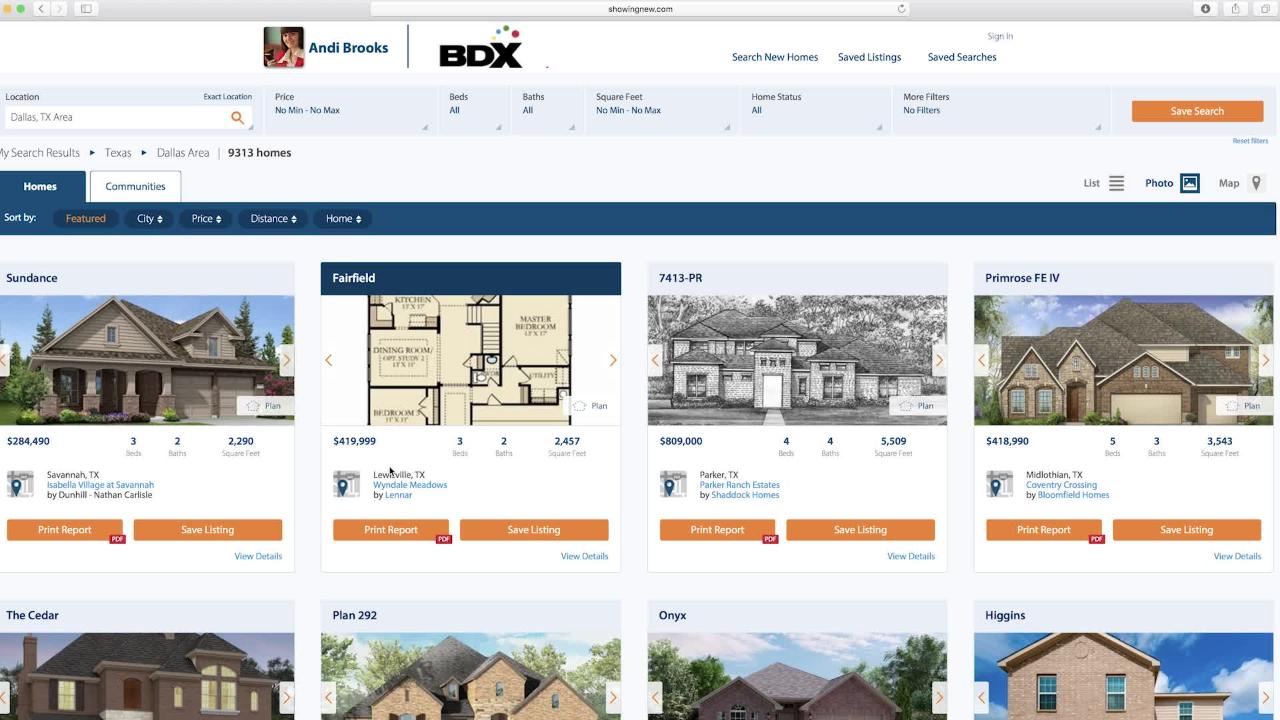Viewport: 1280px width, 720px height.
Task: Open Saved Searches menu
Action: pos(962,57)
